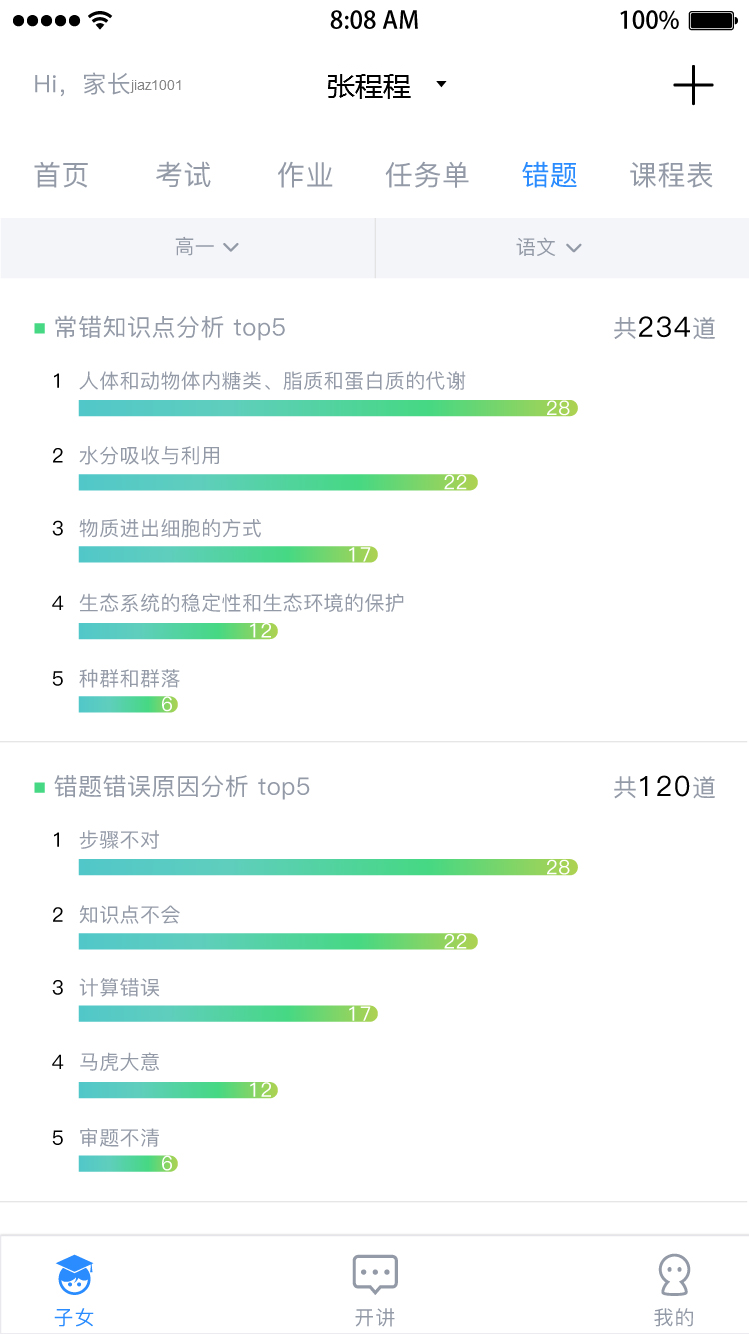Go to the 作业 tab
749x1334 pixels.
[x=305, y=176]
